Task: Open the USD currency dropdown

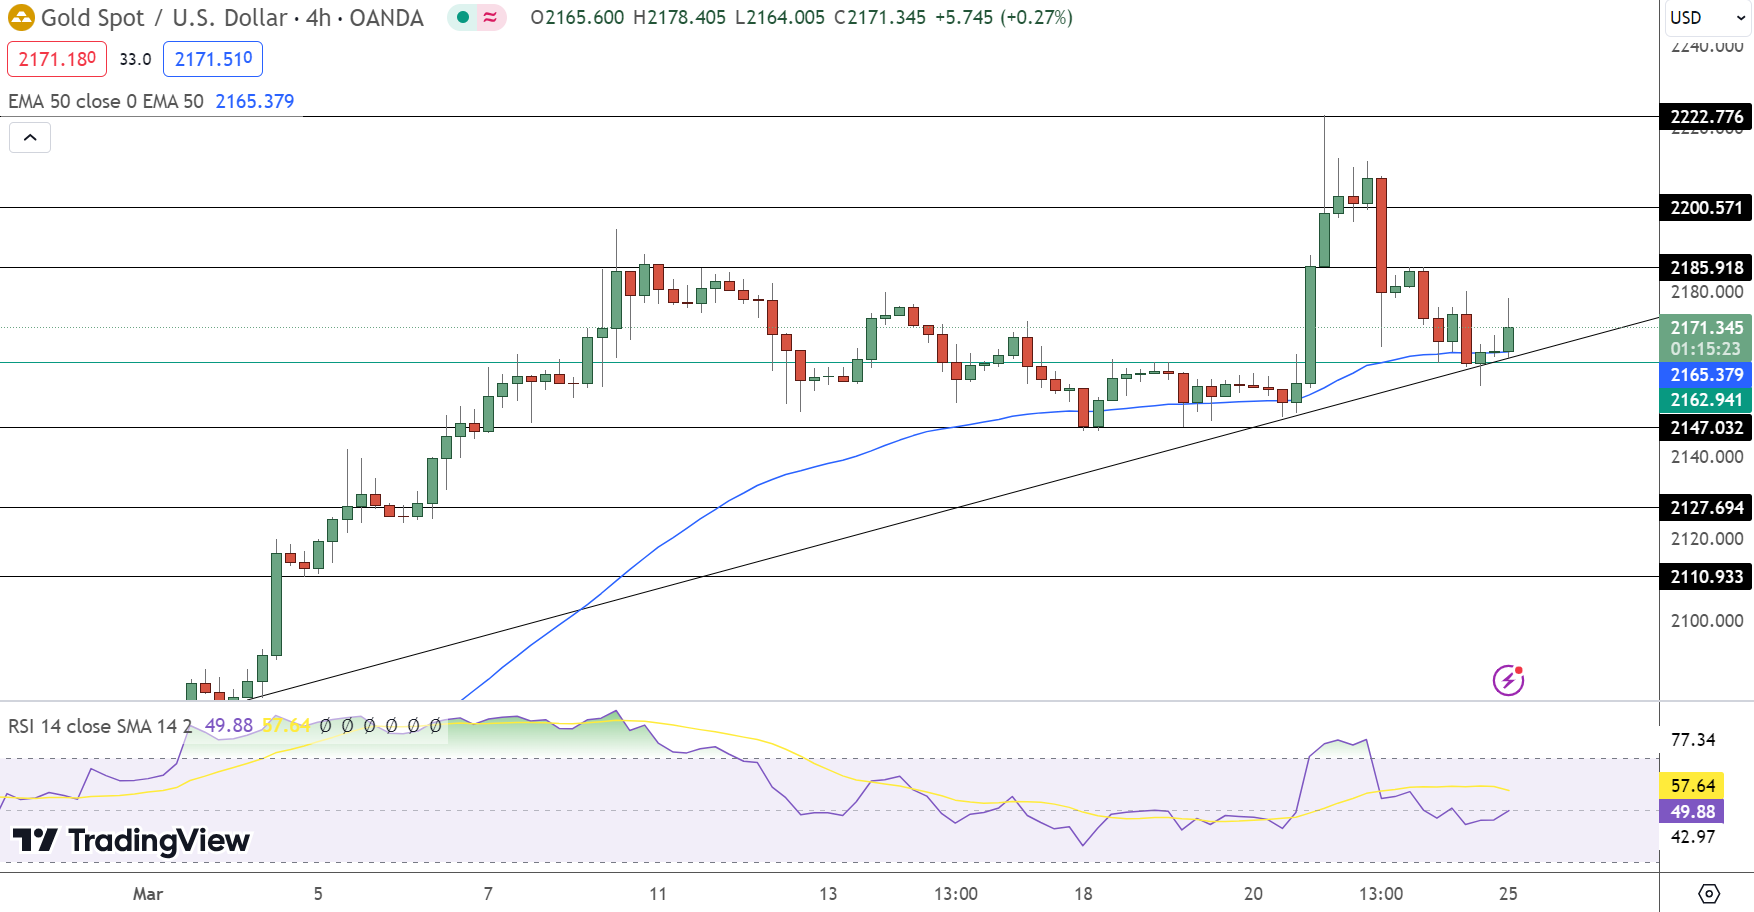Action: click(1707, 17)
